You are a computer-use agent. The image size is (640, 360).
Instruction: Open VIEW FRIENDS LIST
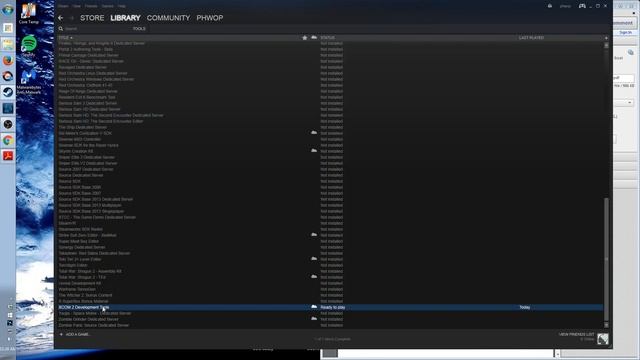[x=576, y=334]
